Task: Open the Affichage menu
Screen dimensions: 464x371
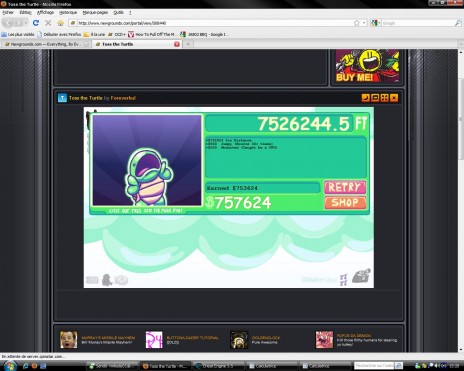Action: pos(45,12)
